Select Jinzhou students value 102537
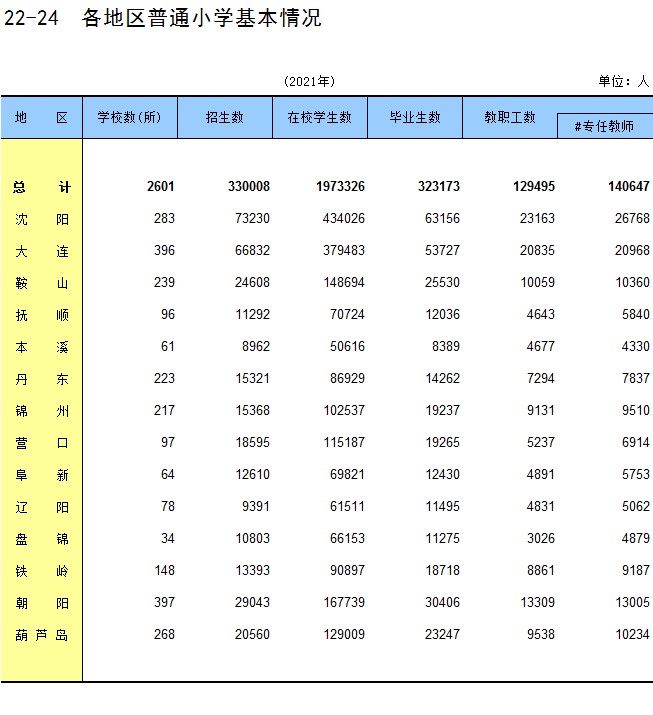Screen dimensions: 653x715 [344, 410]
